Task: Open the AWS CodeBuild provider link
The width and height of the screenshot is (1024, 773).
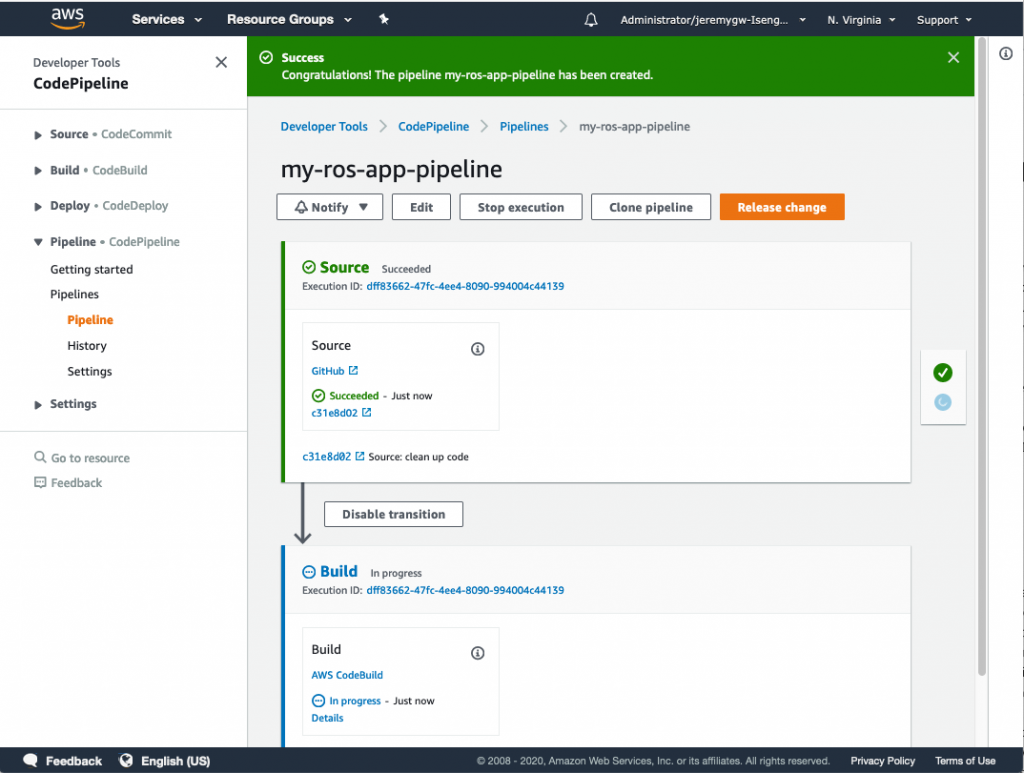Action: tap(347, 675)
